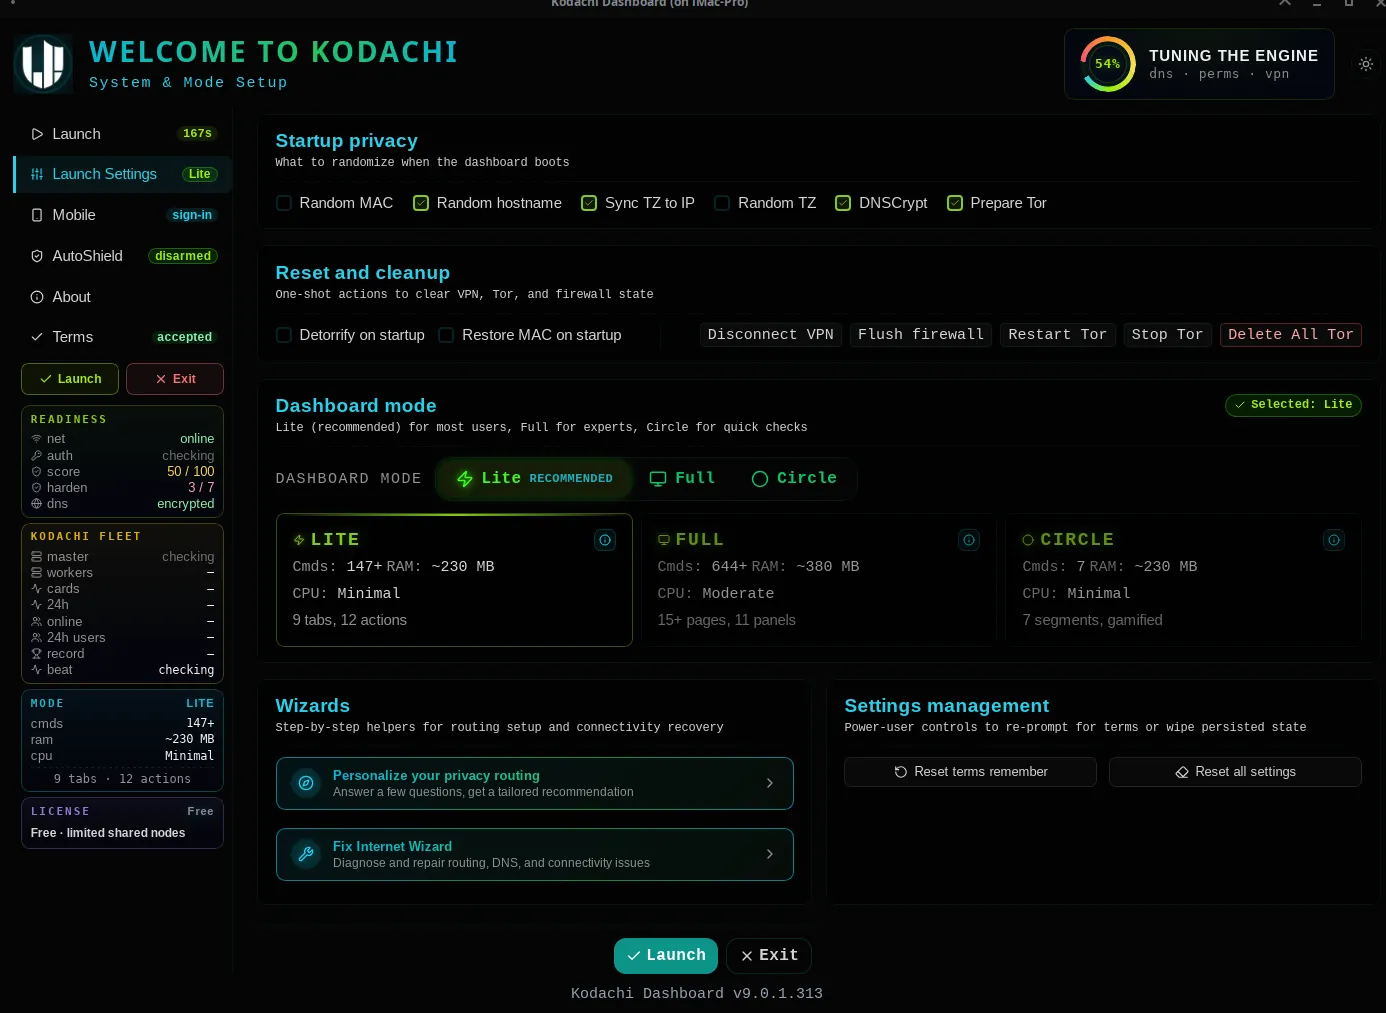1386x1013 pixels.
Task: Click the compass icon on routing wizard
Action: point(306,784)
